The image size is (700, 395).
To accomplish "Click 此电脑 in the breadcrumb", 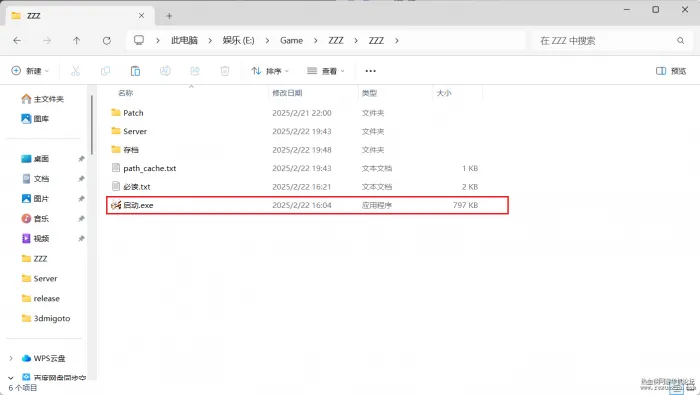I will click(184, 41).
